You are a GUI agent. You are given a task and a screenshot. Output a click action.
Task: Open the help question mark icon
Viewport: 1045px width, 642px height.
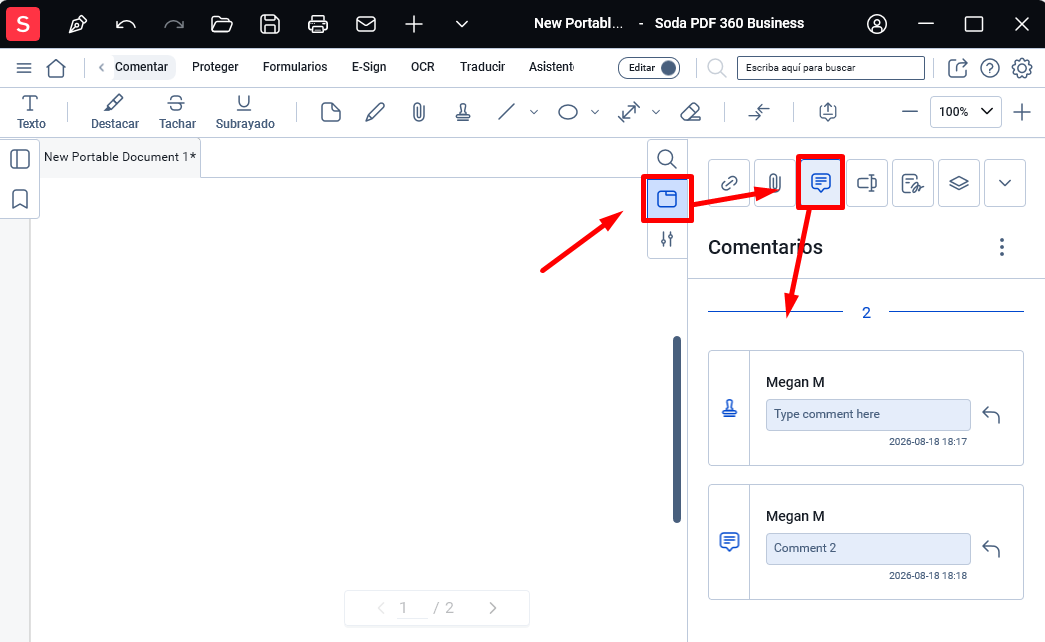(990, 68)
